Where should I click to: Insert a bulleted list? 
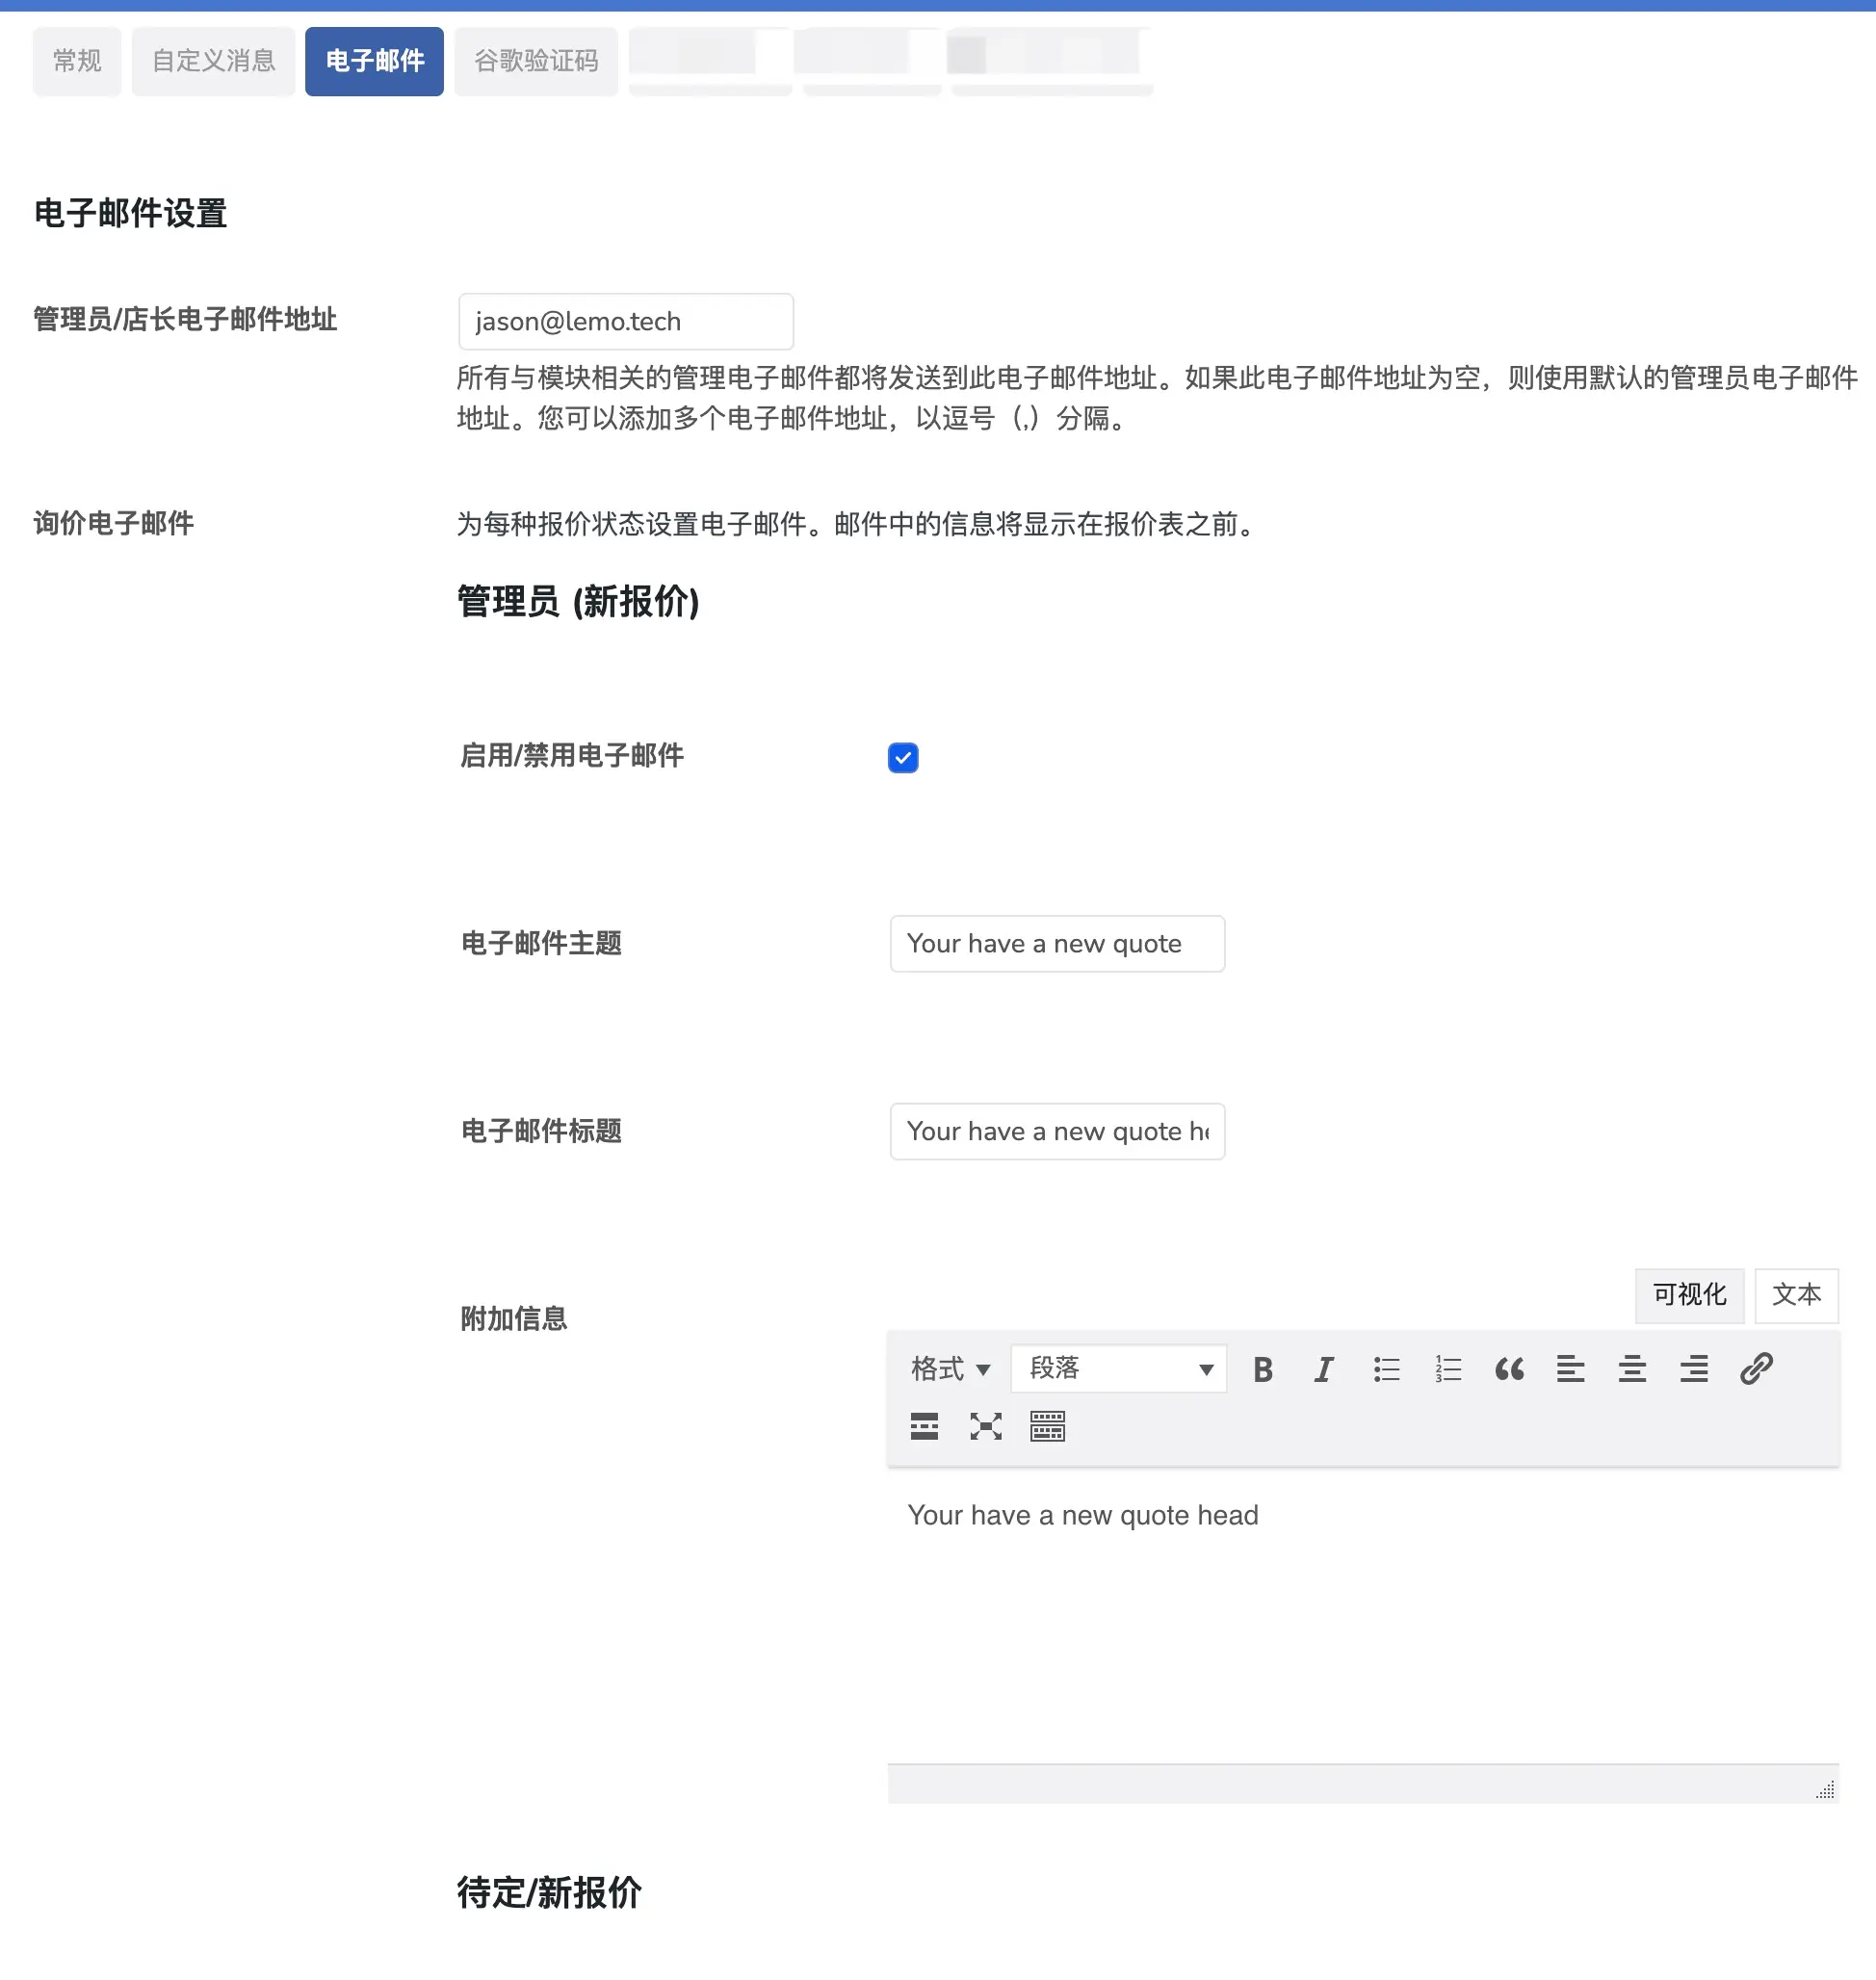(1386, 1369)
